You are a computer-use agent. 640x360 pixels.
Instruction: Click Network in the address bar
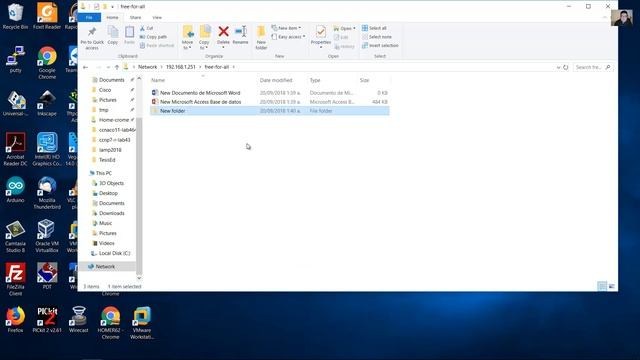pyautogui.click(x=147, y=67)
